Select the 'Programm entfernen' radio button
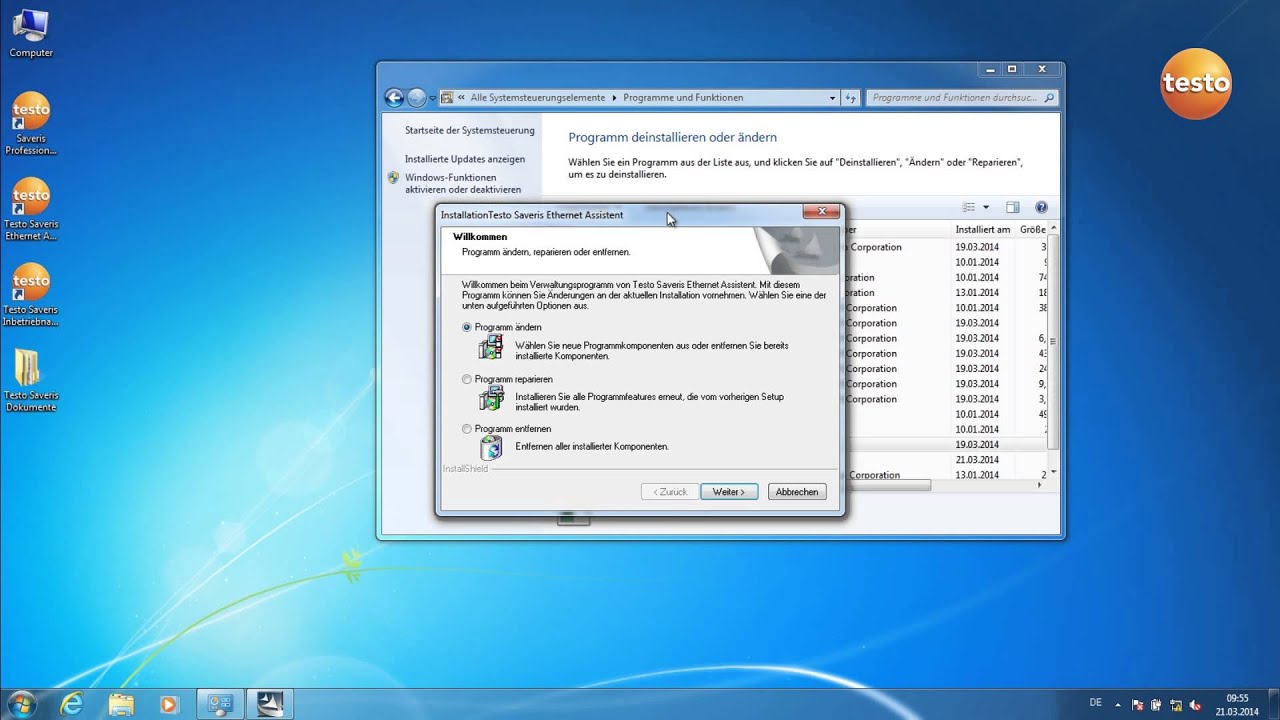1280x720 pixels. pyautogui.click(x=467, y=428)
